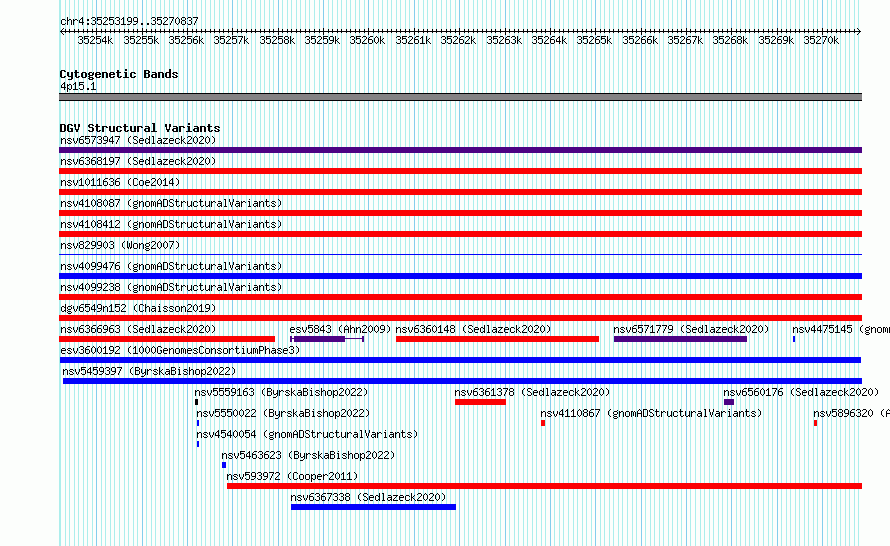Click nsv5559163 (ByrskaBishop2022) label
Screen dimensions: 890x546
tap(282, 392)
